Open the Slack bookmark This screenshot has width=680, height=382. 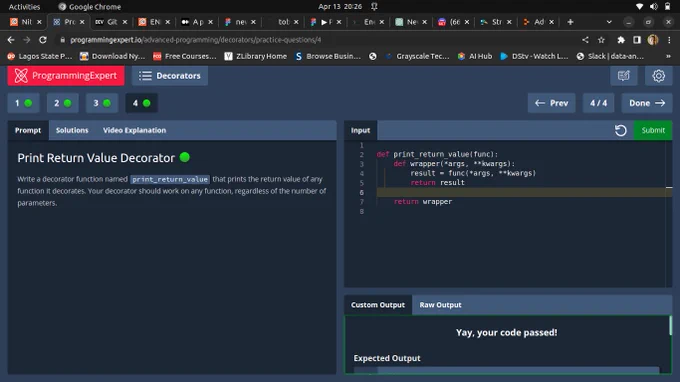click(x=610, y=56)
